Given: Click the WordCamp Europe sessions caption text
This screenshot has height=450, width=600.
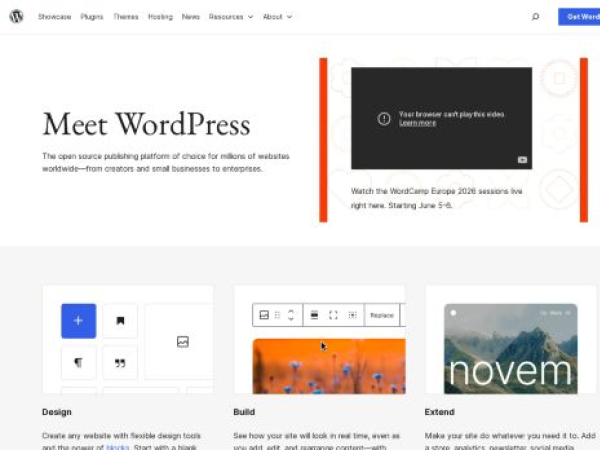Looking at the screenshot, I should (437, 198).
